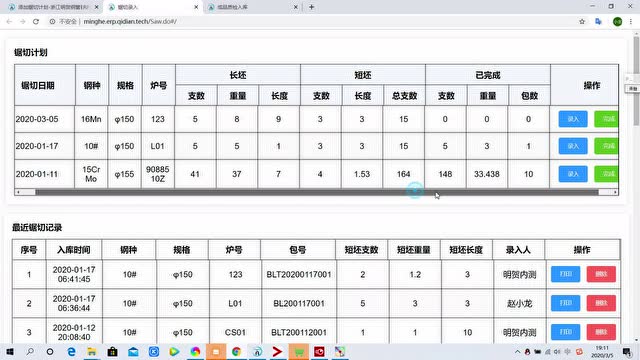Image resolution: width=640 pixels, height=360 pixels.
Task: Open the red arrow app on taskbar
Action: point(278,352)
